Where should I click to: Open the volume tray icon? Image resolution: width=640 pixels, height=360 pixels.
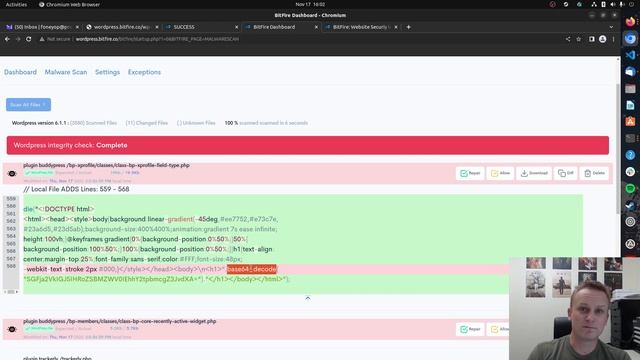(x=612, y=4)
